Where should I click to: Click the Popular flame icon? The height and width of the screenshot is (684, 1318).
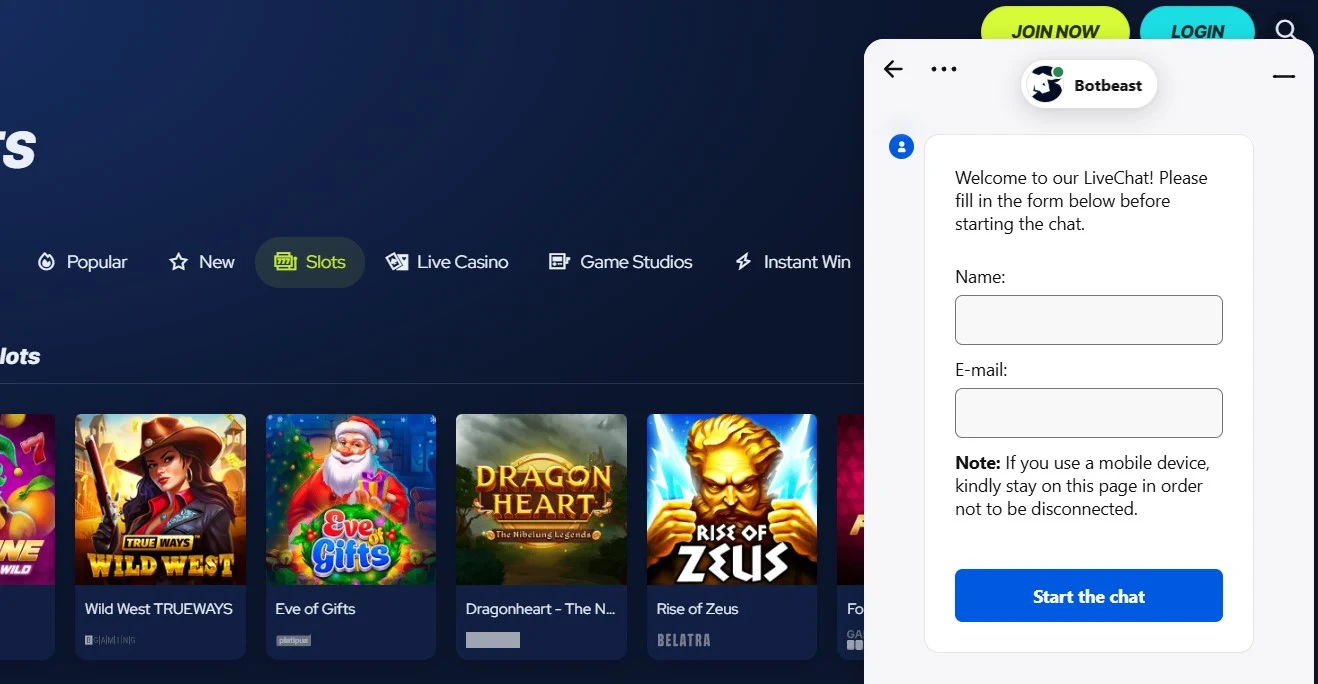pos(46,262)
